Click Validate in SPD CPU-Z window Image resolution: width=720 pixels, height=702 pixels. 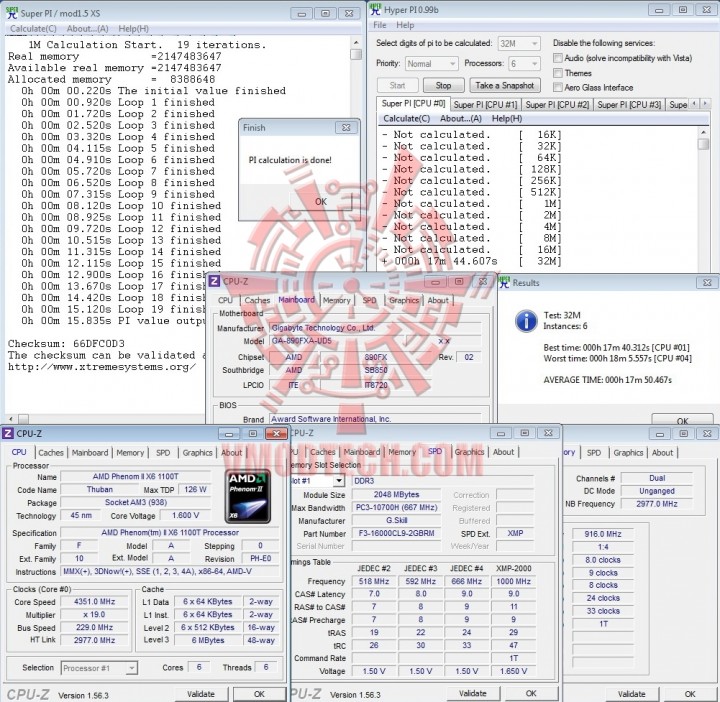tap(472, 693)
